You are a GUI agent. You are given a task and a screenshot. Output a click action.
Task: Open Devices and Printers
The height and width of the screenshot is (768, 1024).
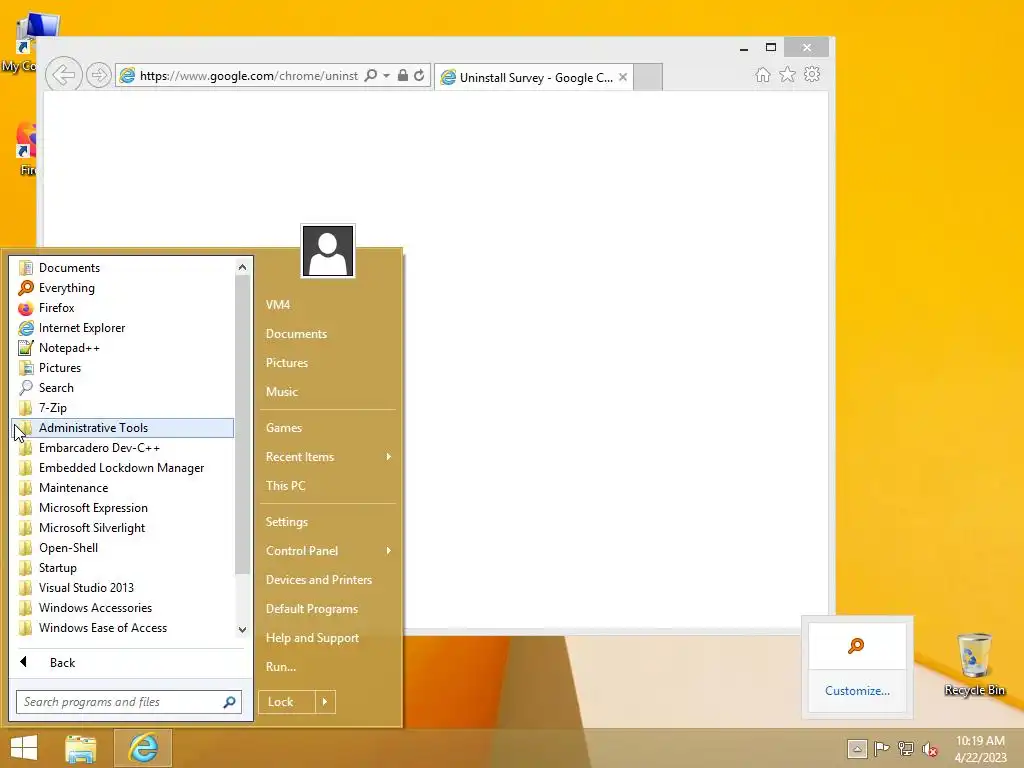click(327, 580)
